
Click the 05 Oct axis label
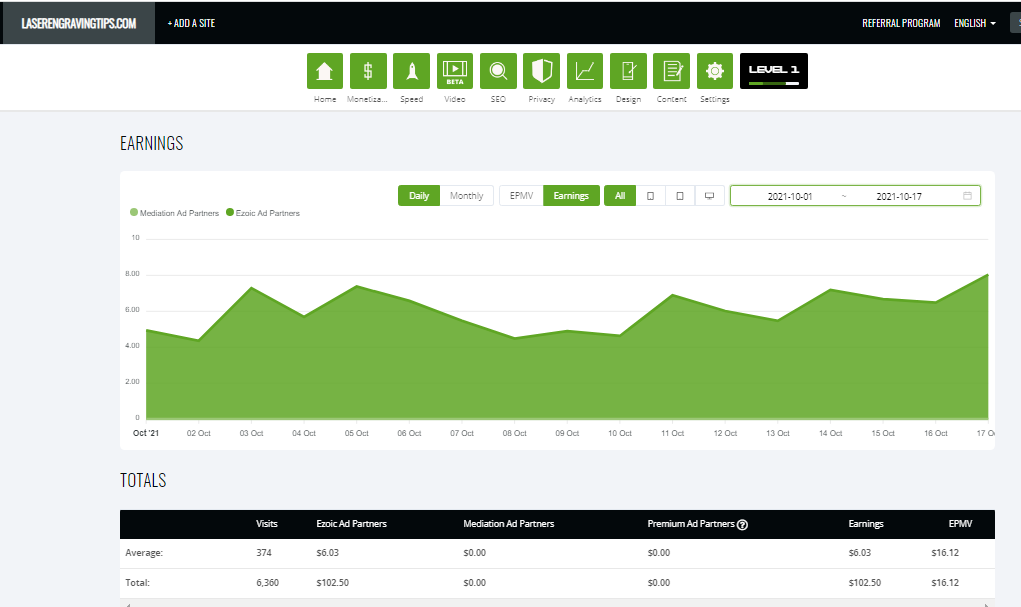(x=357, y=433)
